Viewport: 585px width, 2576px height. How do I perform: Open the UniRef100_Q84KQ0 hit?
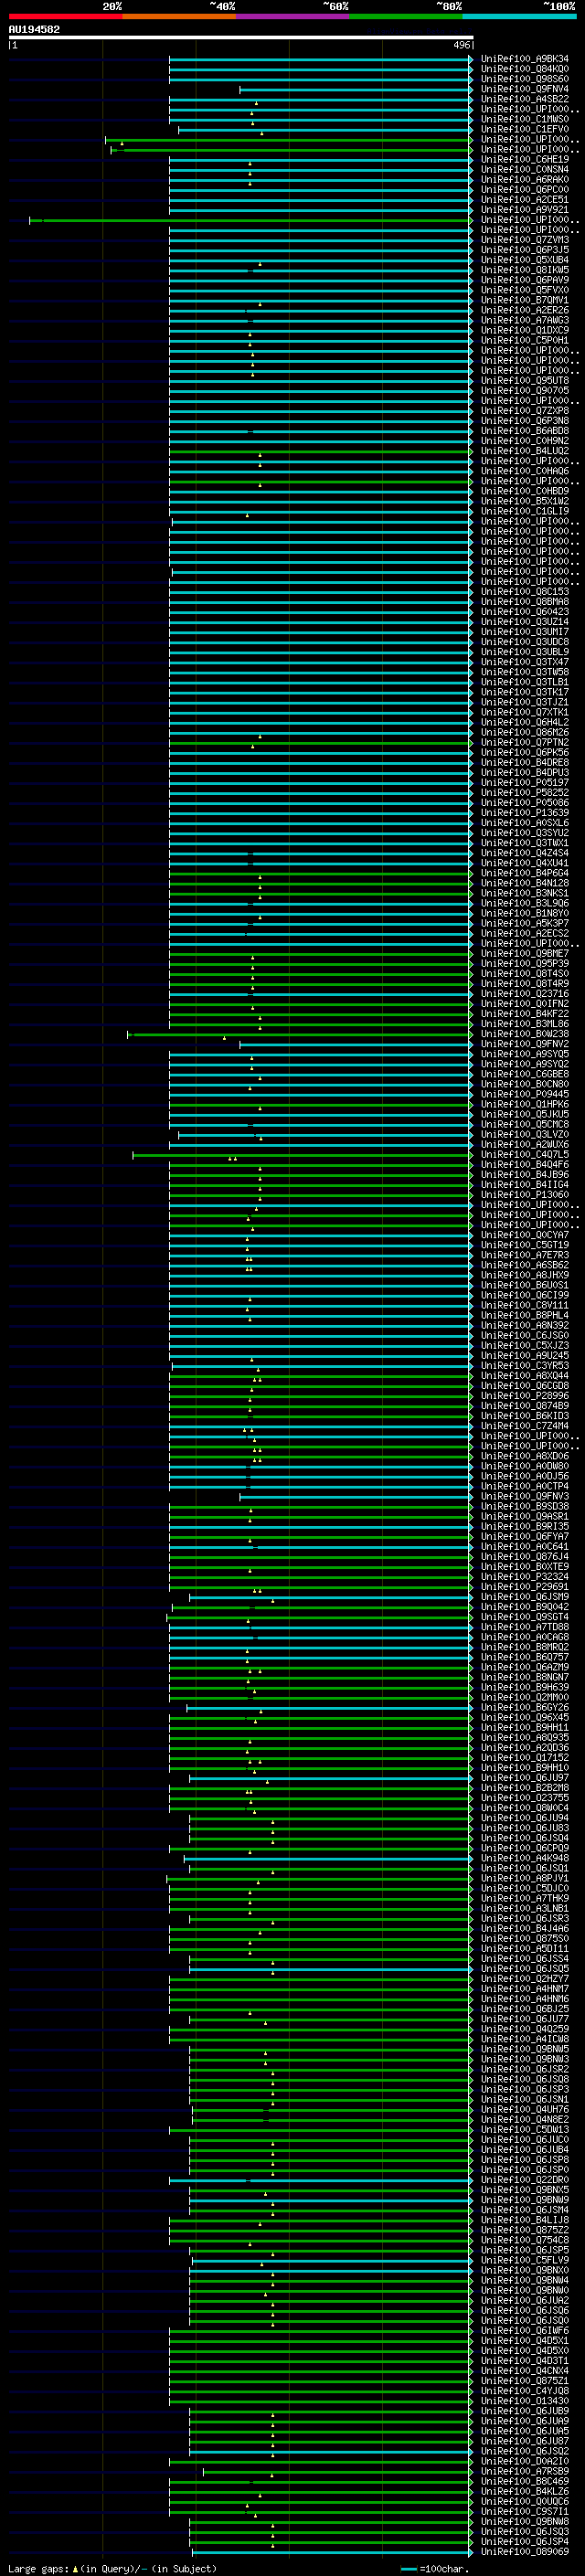[x=525, y=69]
